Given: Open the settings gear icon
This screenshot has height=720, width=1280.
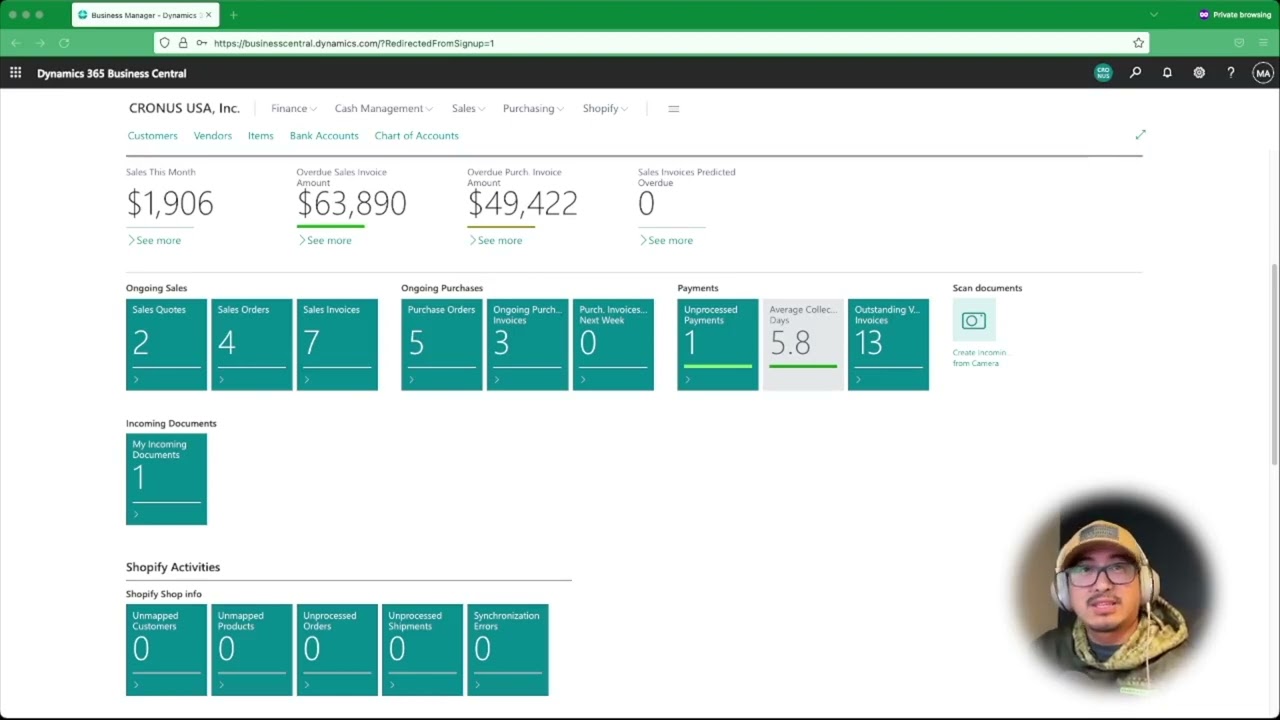Looking at the screenshot, I should click(x=1199, y=73).
